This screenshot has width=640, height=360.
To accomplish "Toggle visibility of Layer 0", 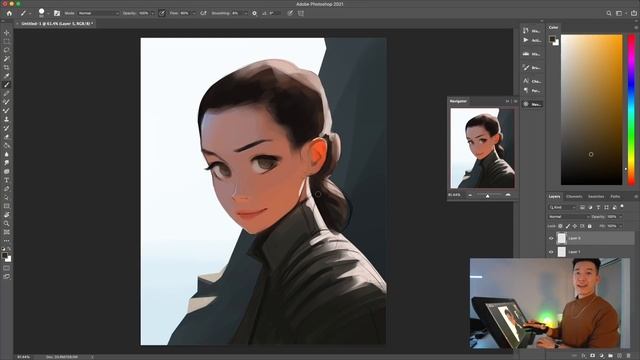I will [551, 238].
